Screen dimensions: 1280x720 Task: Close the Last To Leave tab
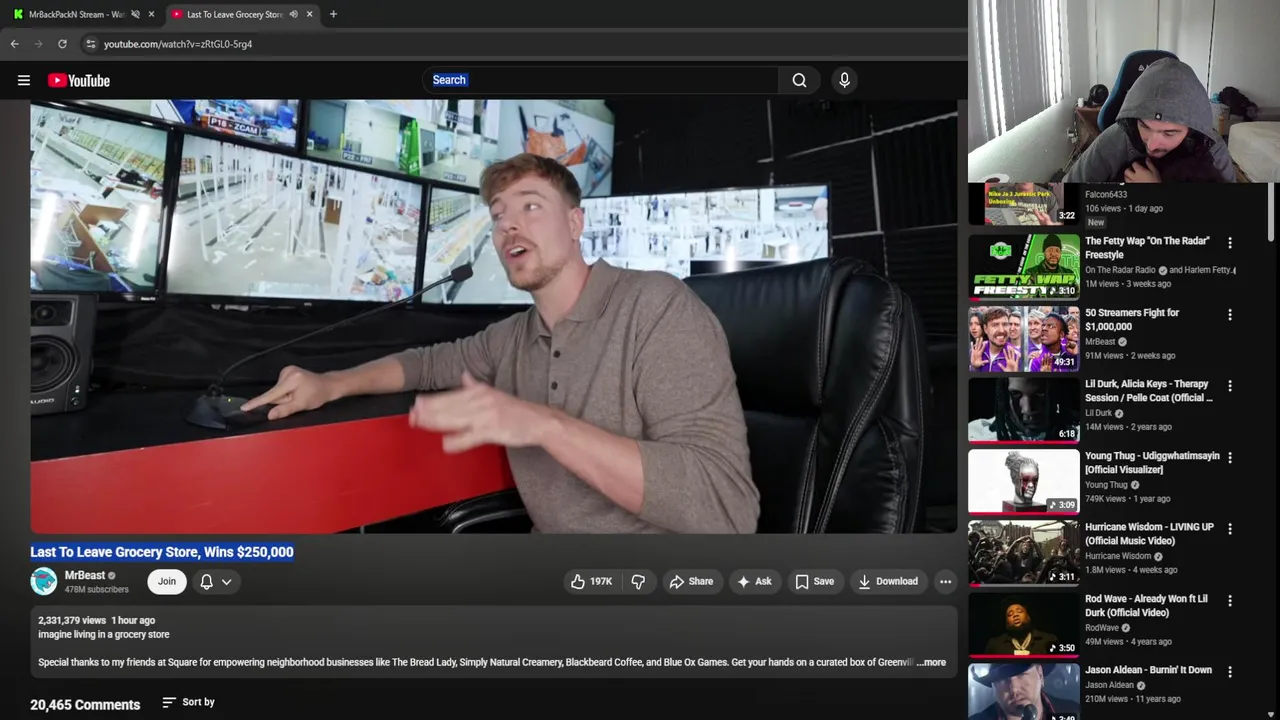[x=309, y=14]
